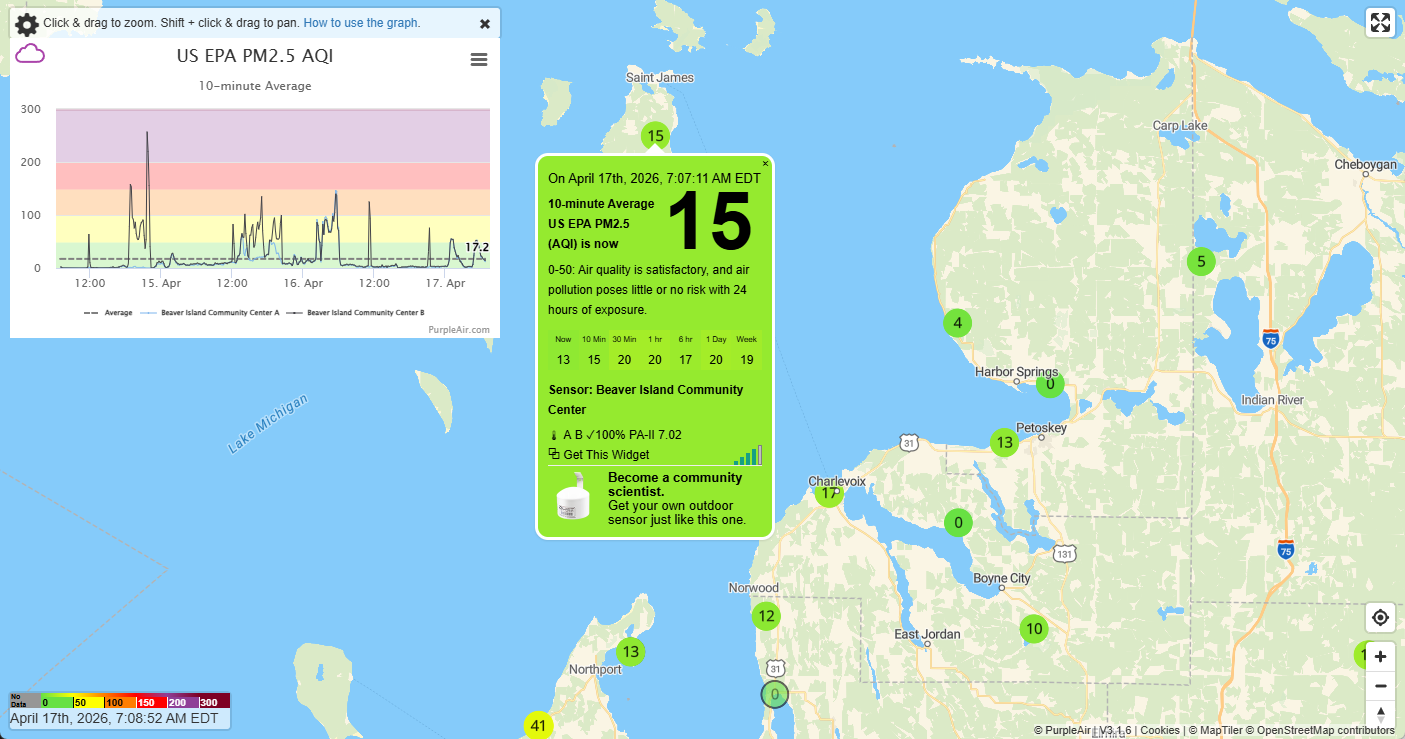Toggle Beaver Island Community Center A series
The image size is (1405, 739).
[x=211, y=313]
